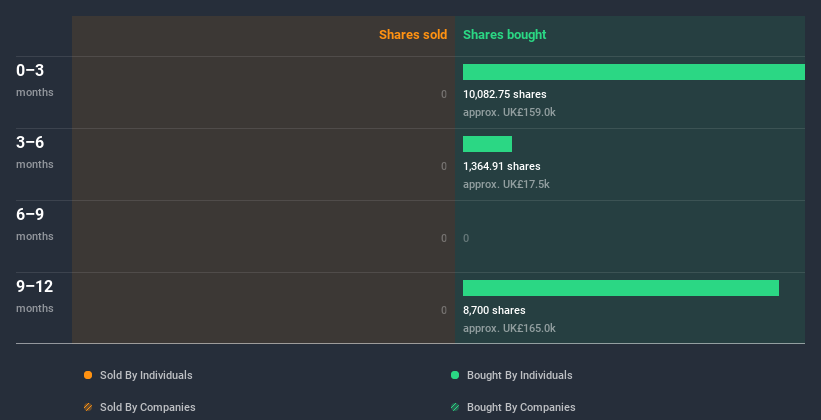The height and width of the screenshot is (420, 821).
Task: Click the Shares bought column header
Action: point(505,35)
